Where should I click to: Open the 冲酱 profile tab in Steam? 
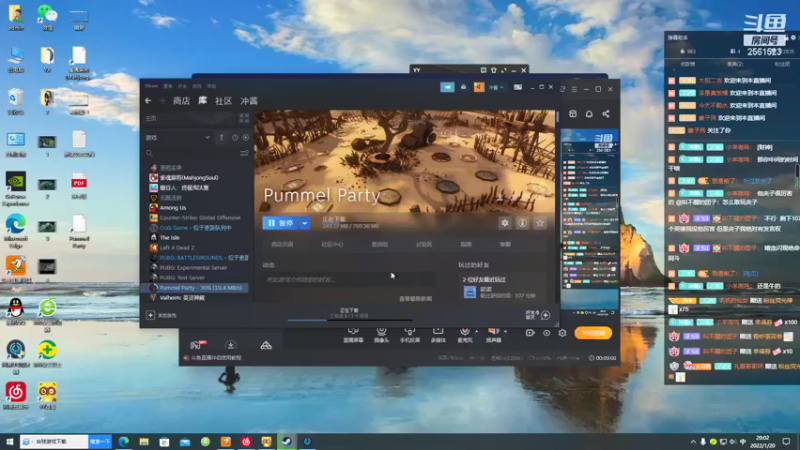coord(249,101)
